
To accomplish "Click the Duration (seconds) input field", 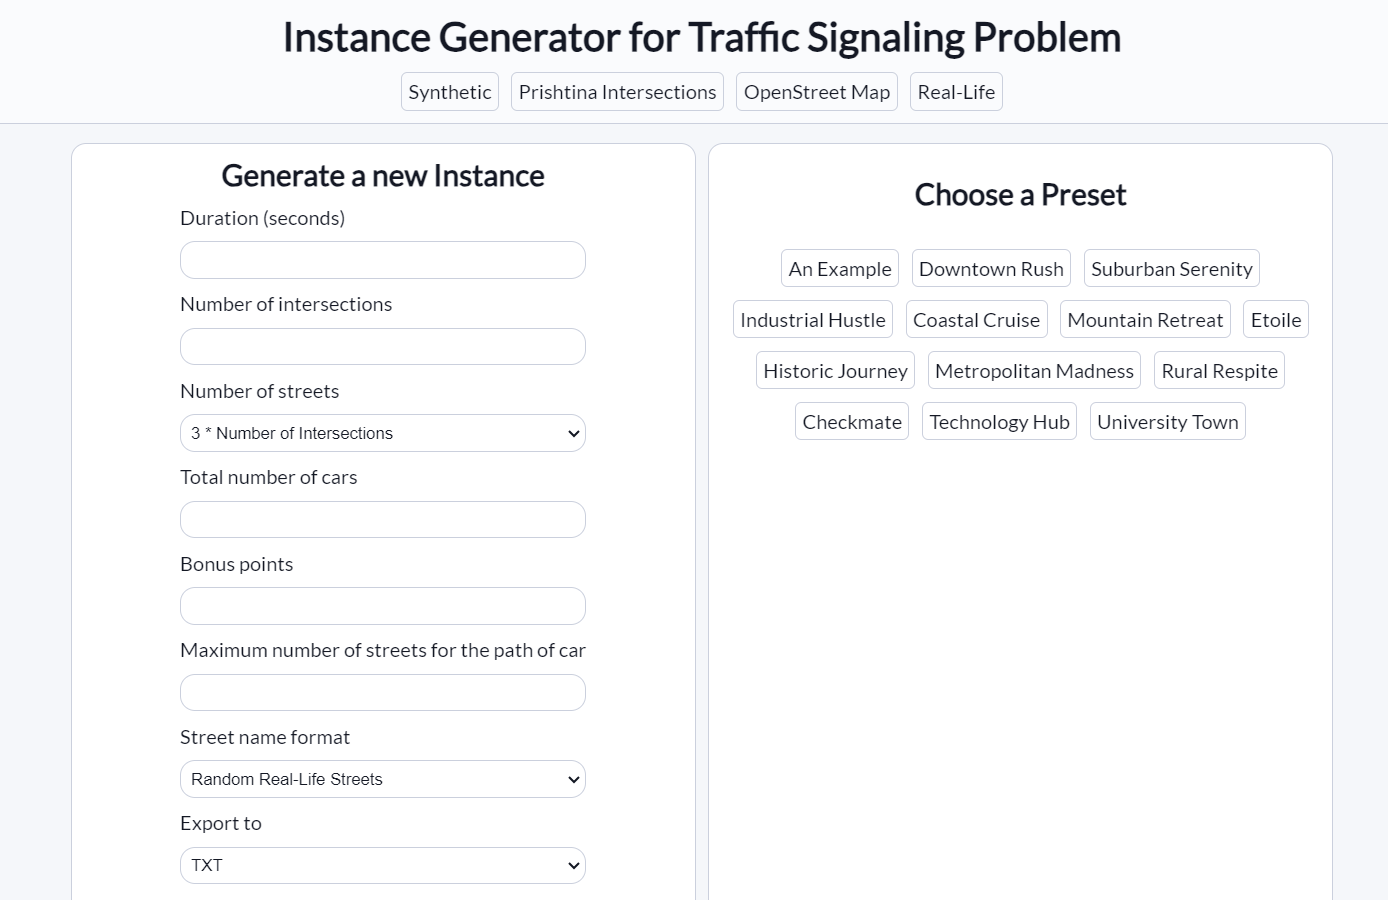I will [x=382, y=260].
